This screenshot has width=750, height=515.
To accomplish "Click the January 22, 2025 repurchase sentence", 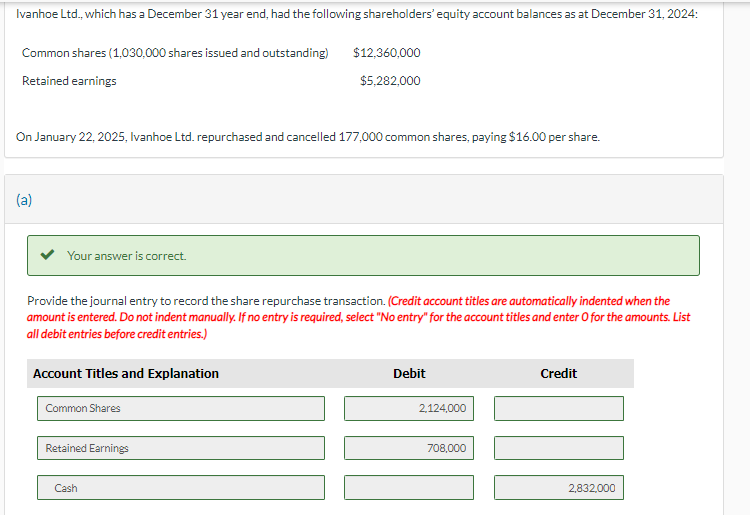I will (308, 137).
